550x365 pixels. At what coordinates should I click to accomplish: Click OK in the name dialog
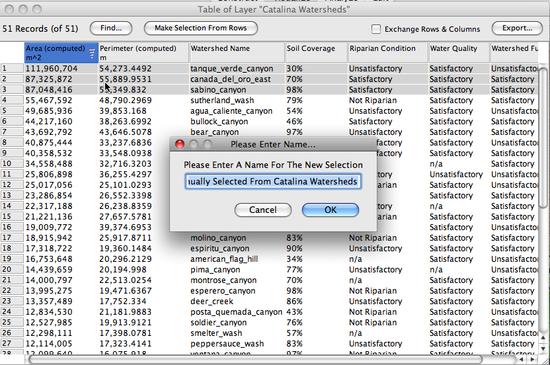330,210
